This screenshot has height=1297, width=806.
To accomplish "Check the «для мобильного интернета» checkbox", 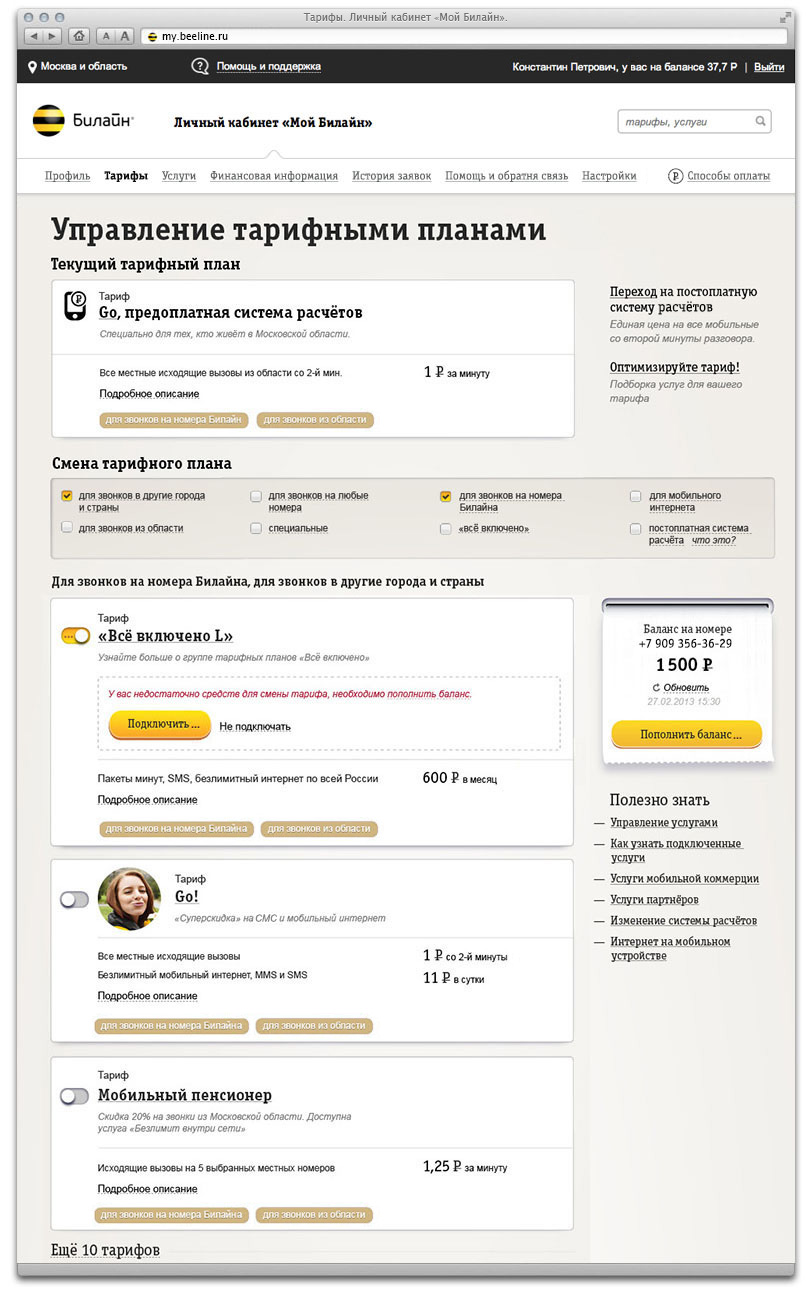I will tap(636, 496).
